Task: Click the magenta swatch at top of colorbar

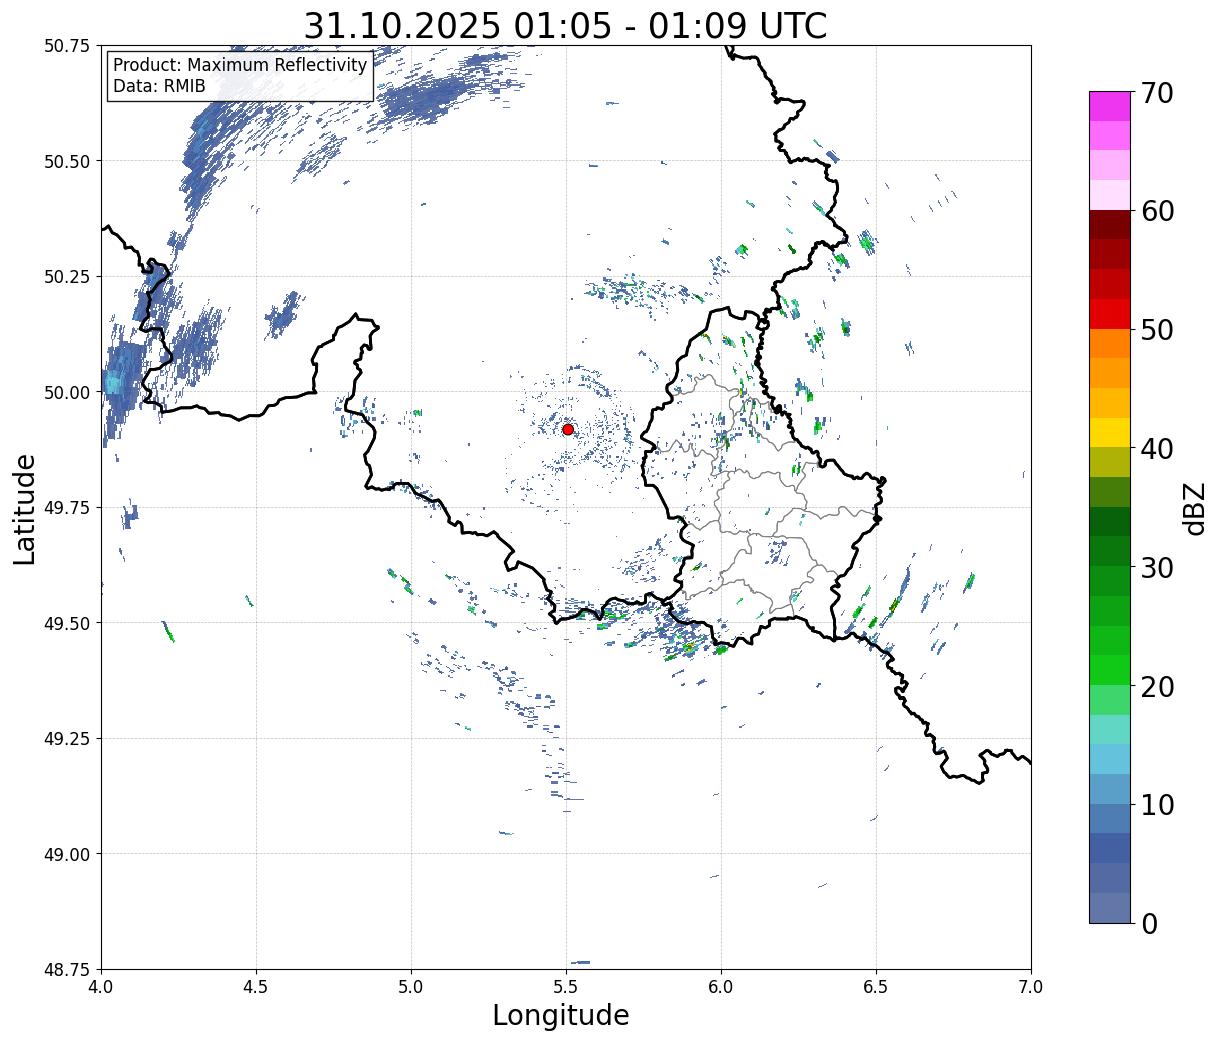Action: [1110, 106]
